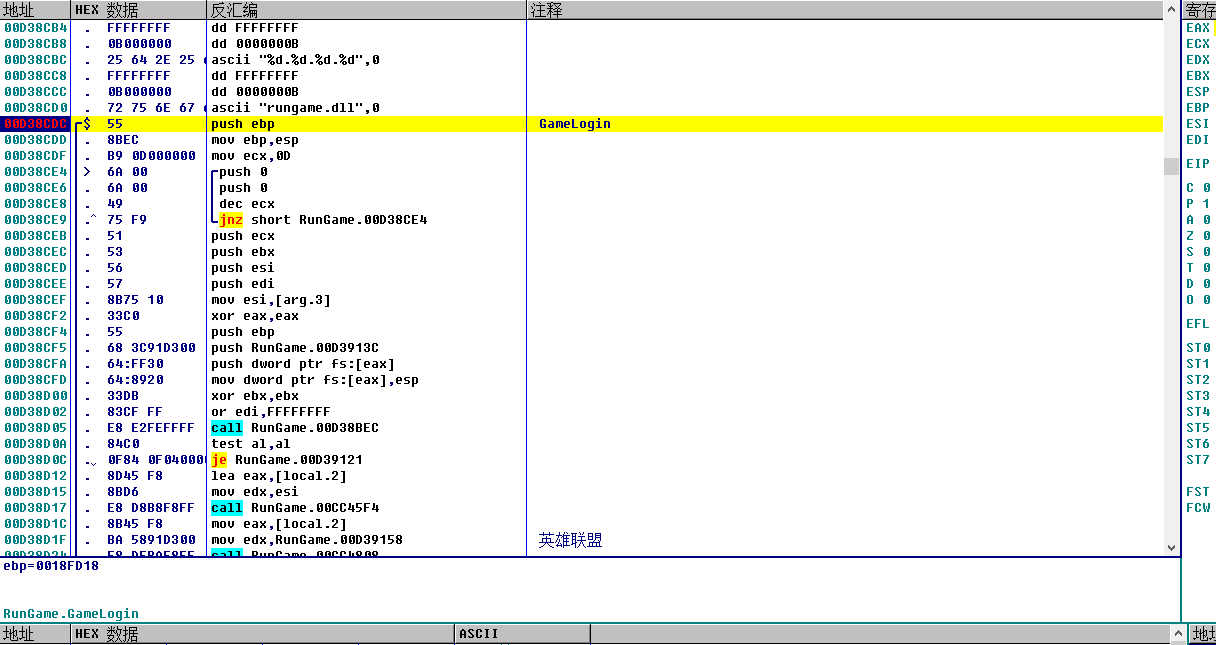Click the disassembly scrollbar up arrow
Viewport: 1216px width, 645px height.
[1171, 10]
